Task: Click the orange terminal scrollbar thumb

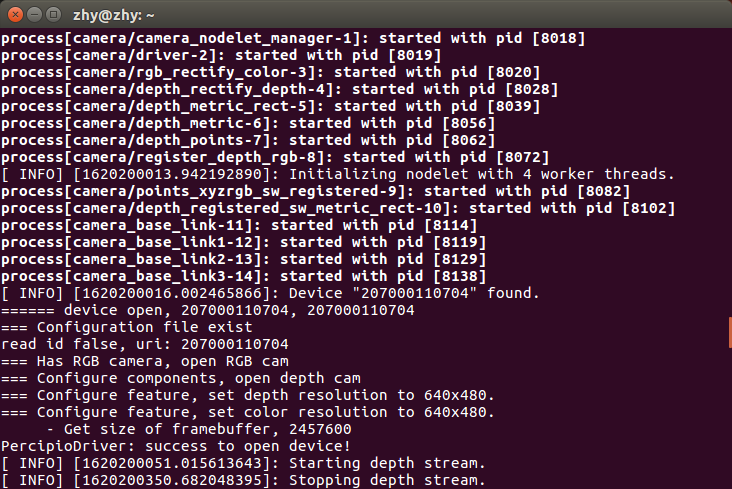Action: coord(730,333)
